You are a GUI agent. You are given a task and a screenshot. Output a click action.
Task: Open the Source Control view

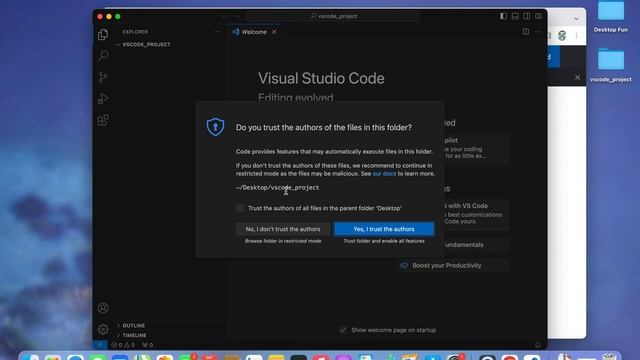[x=103, y=77]
